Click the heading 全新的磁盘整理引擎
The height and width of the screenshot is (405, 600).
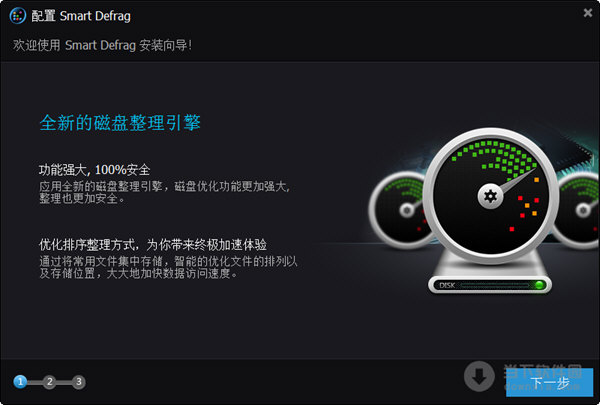120,123
